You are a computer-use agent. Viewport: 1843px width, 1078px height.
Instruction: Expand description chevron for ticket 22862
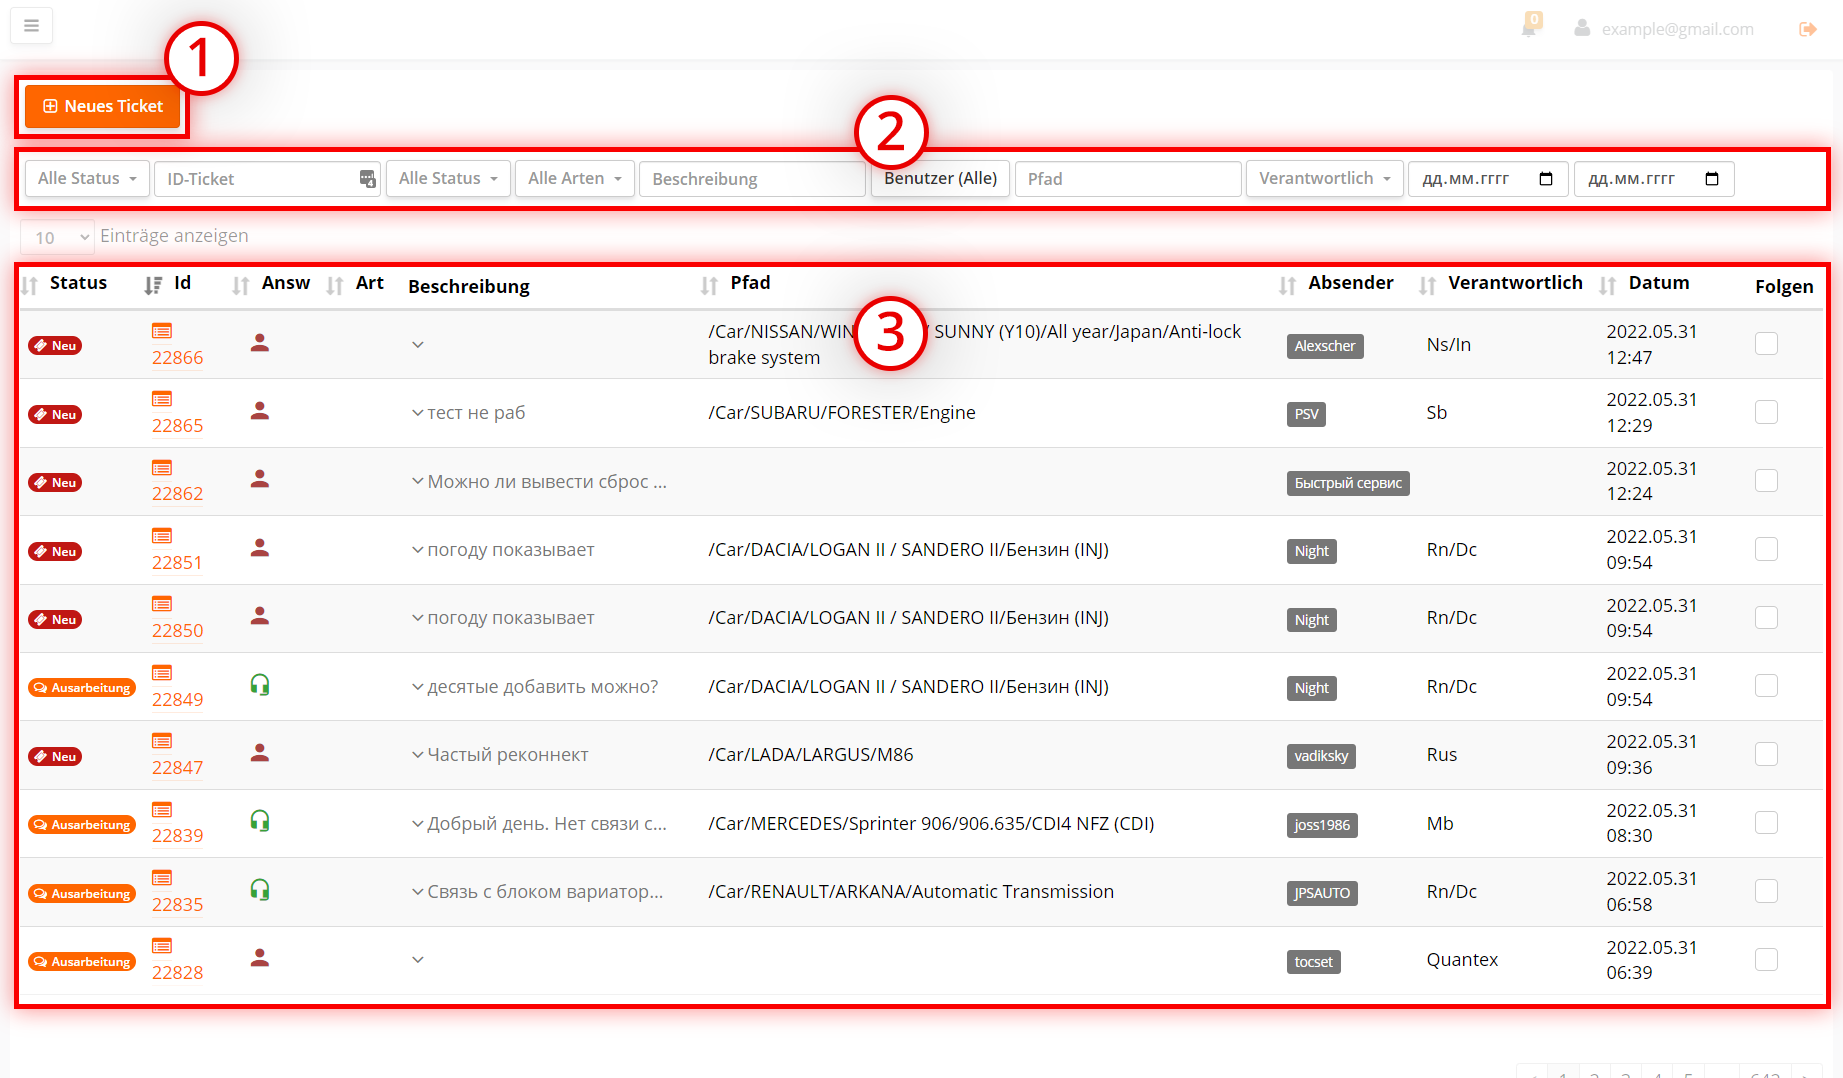(418, 481)
